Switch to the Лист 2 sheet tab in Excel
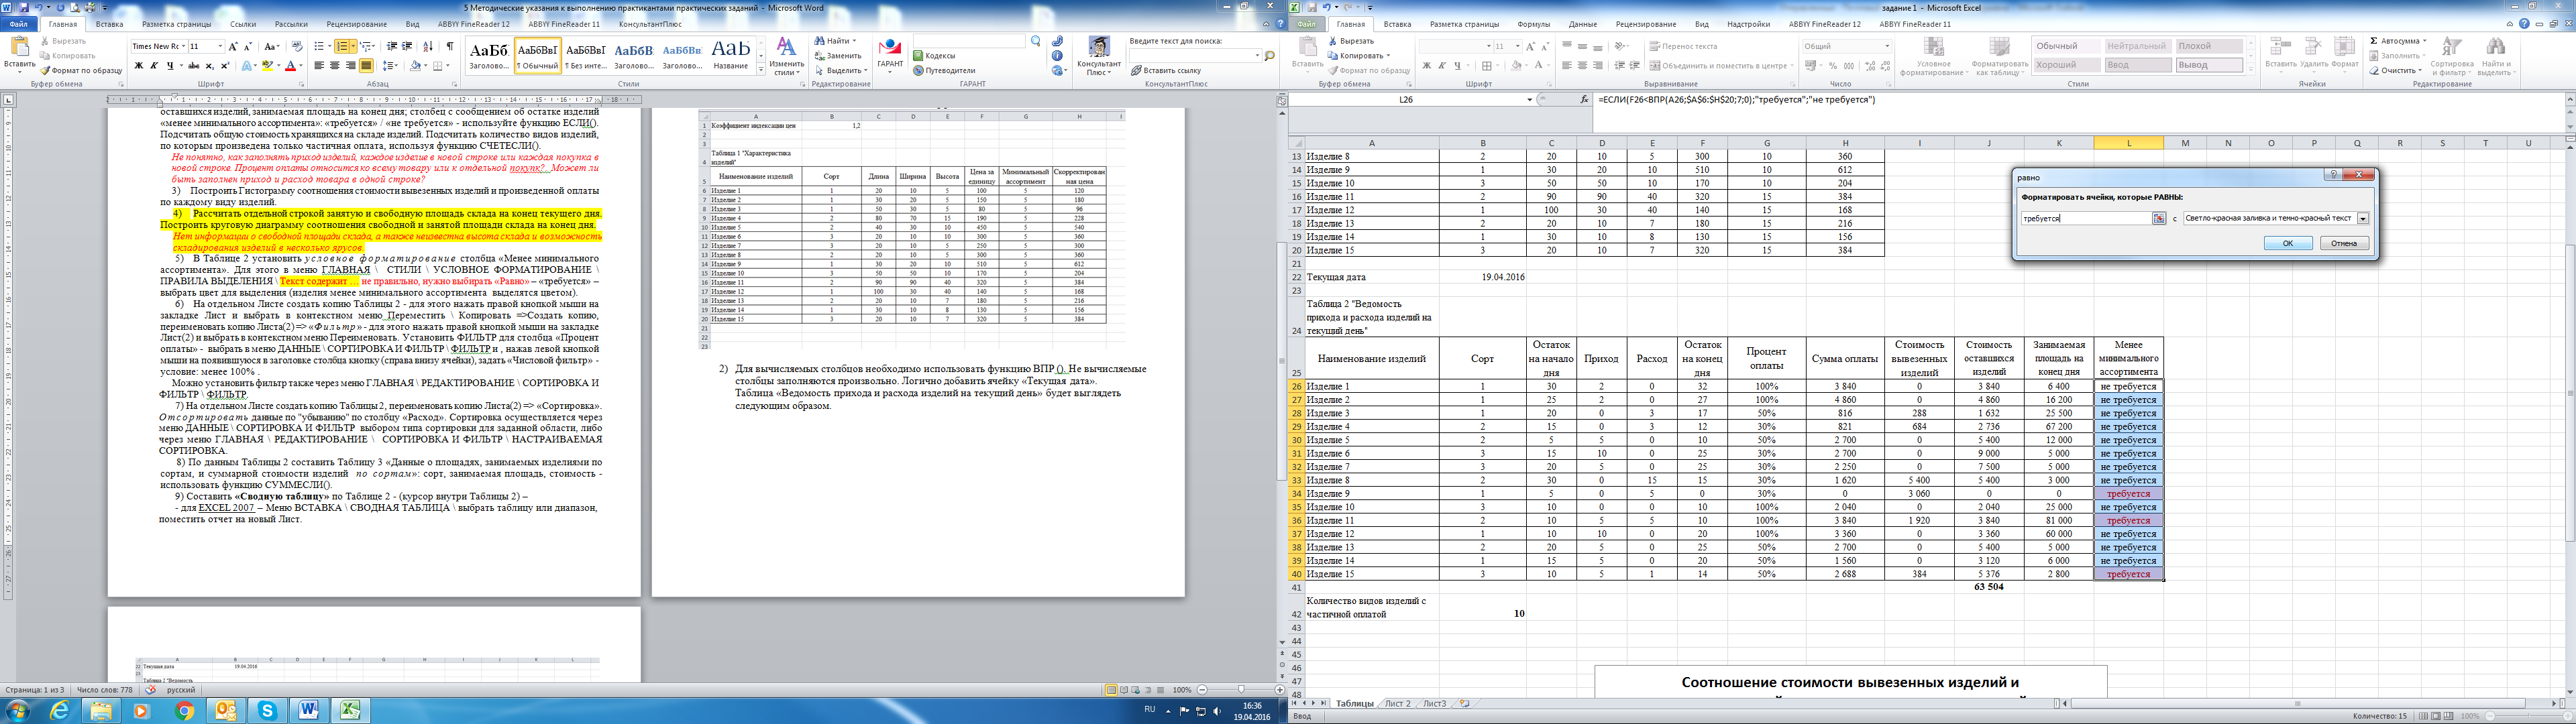 click(1397, 703)
